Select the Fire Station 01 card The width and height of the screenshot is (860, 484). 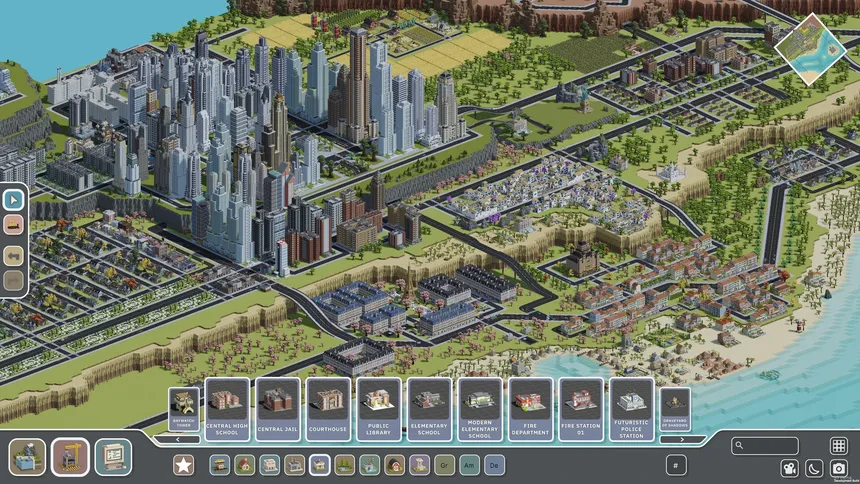click(x=581, y=409)
